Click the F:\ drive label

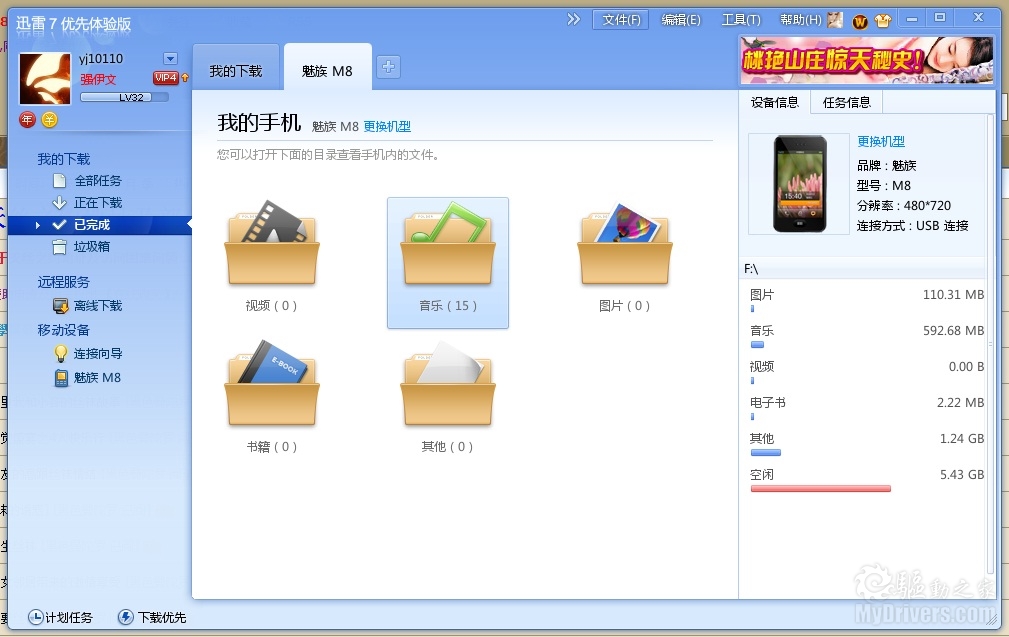(x=751, y=269)
